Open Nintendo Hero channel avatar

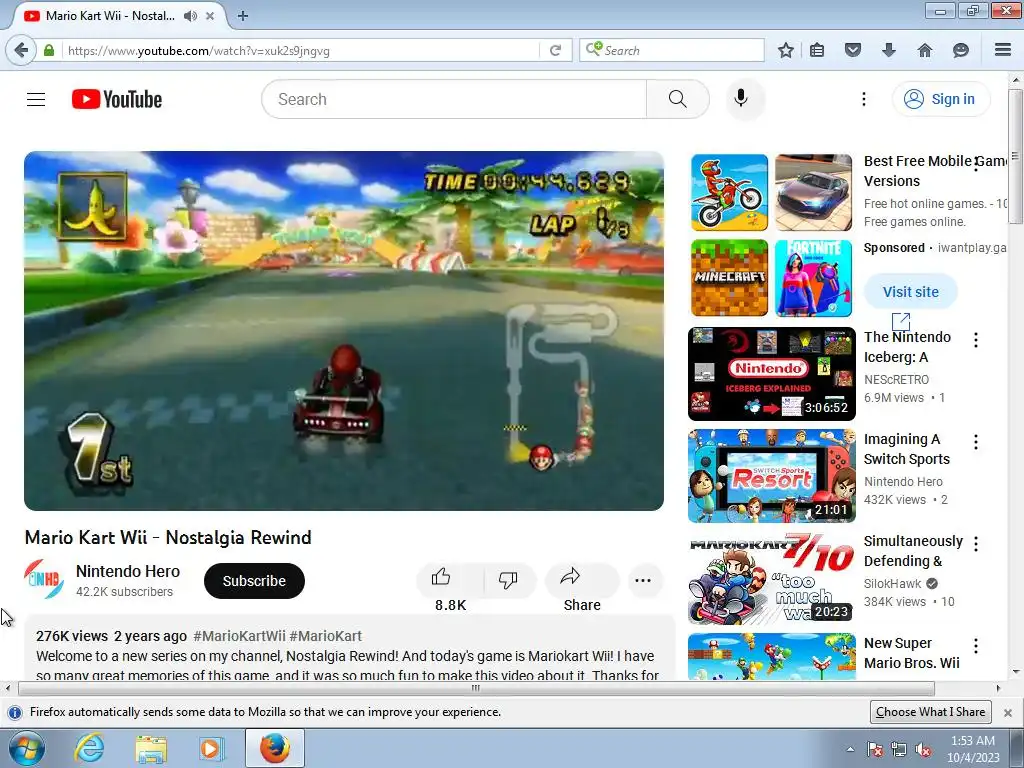(43, 579)
